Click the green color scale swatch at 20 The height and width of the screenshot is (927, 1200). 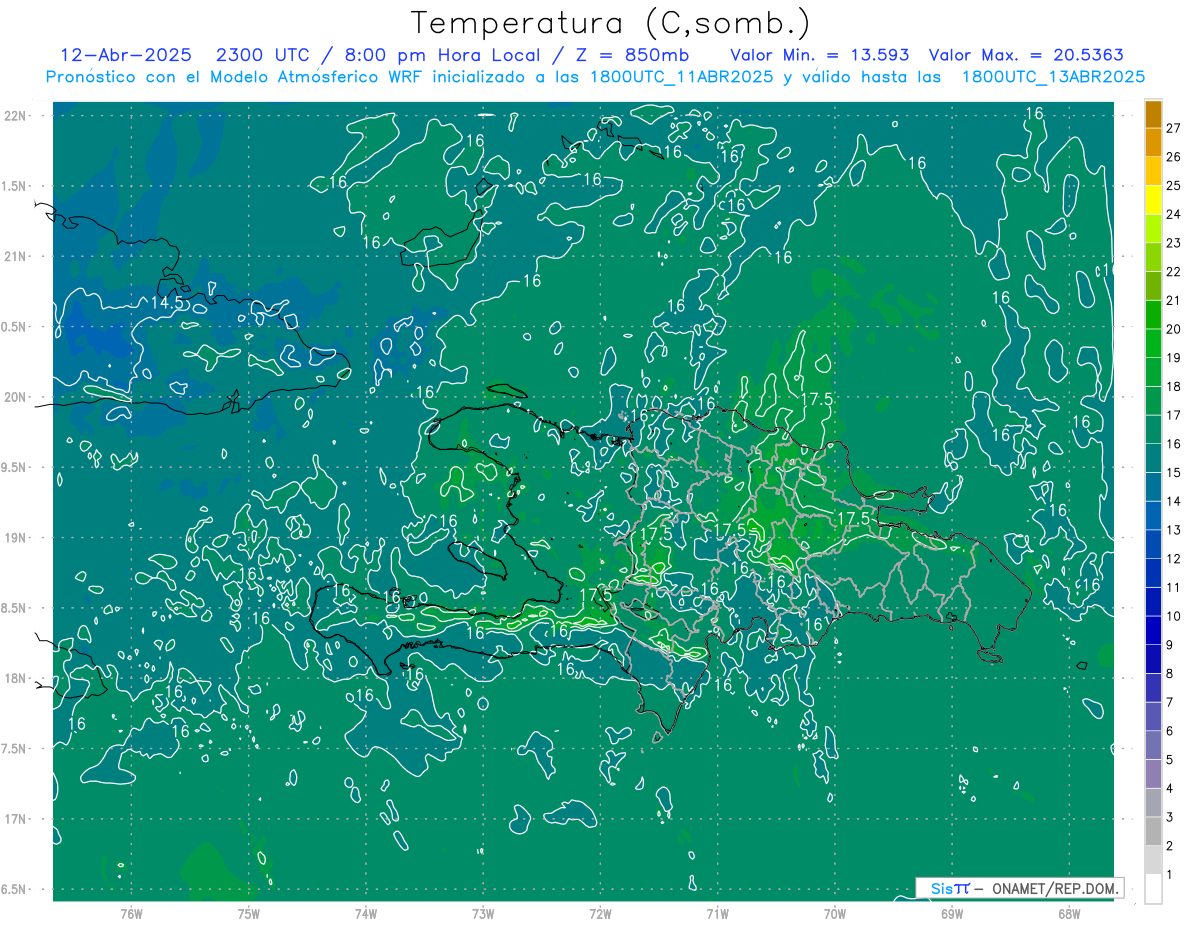click(x=1153, y=315)
